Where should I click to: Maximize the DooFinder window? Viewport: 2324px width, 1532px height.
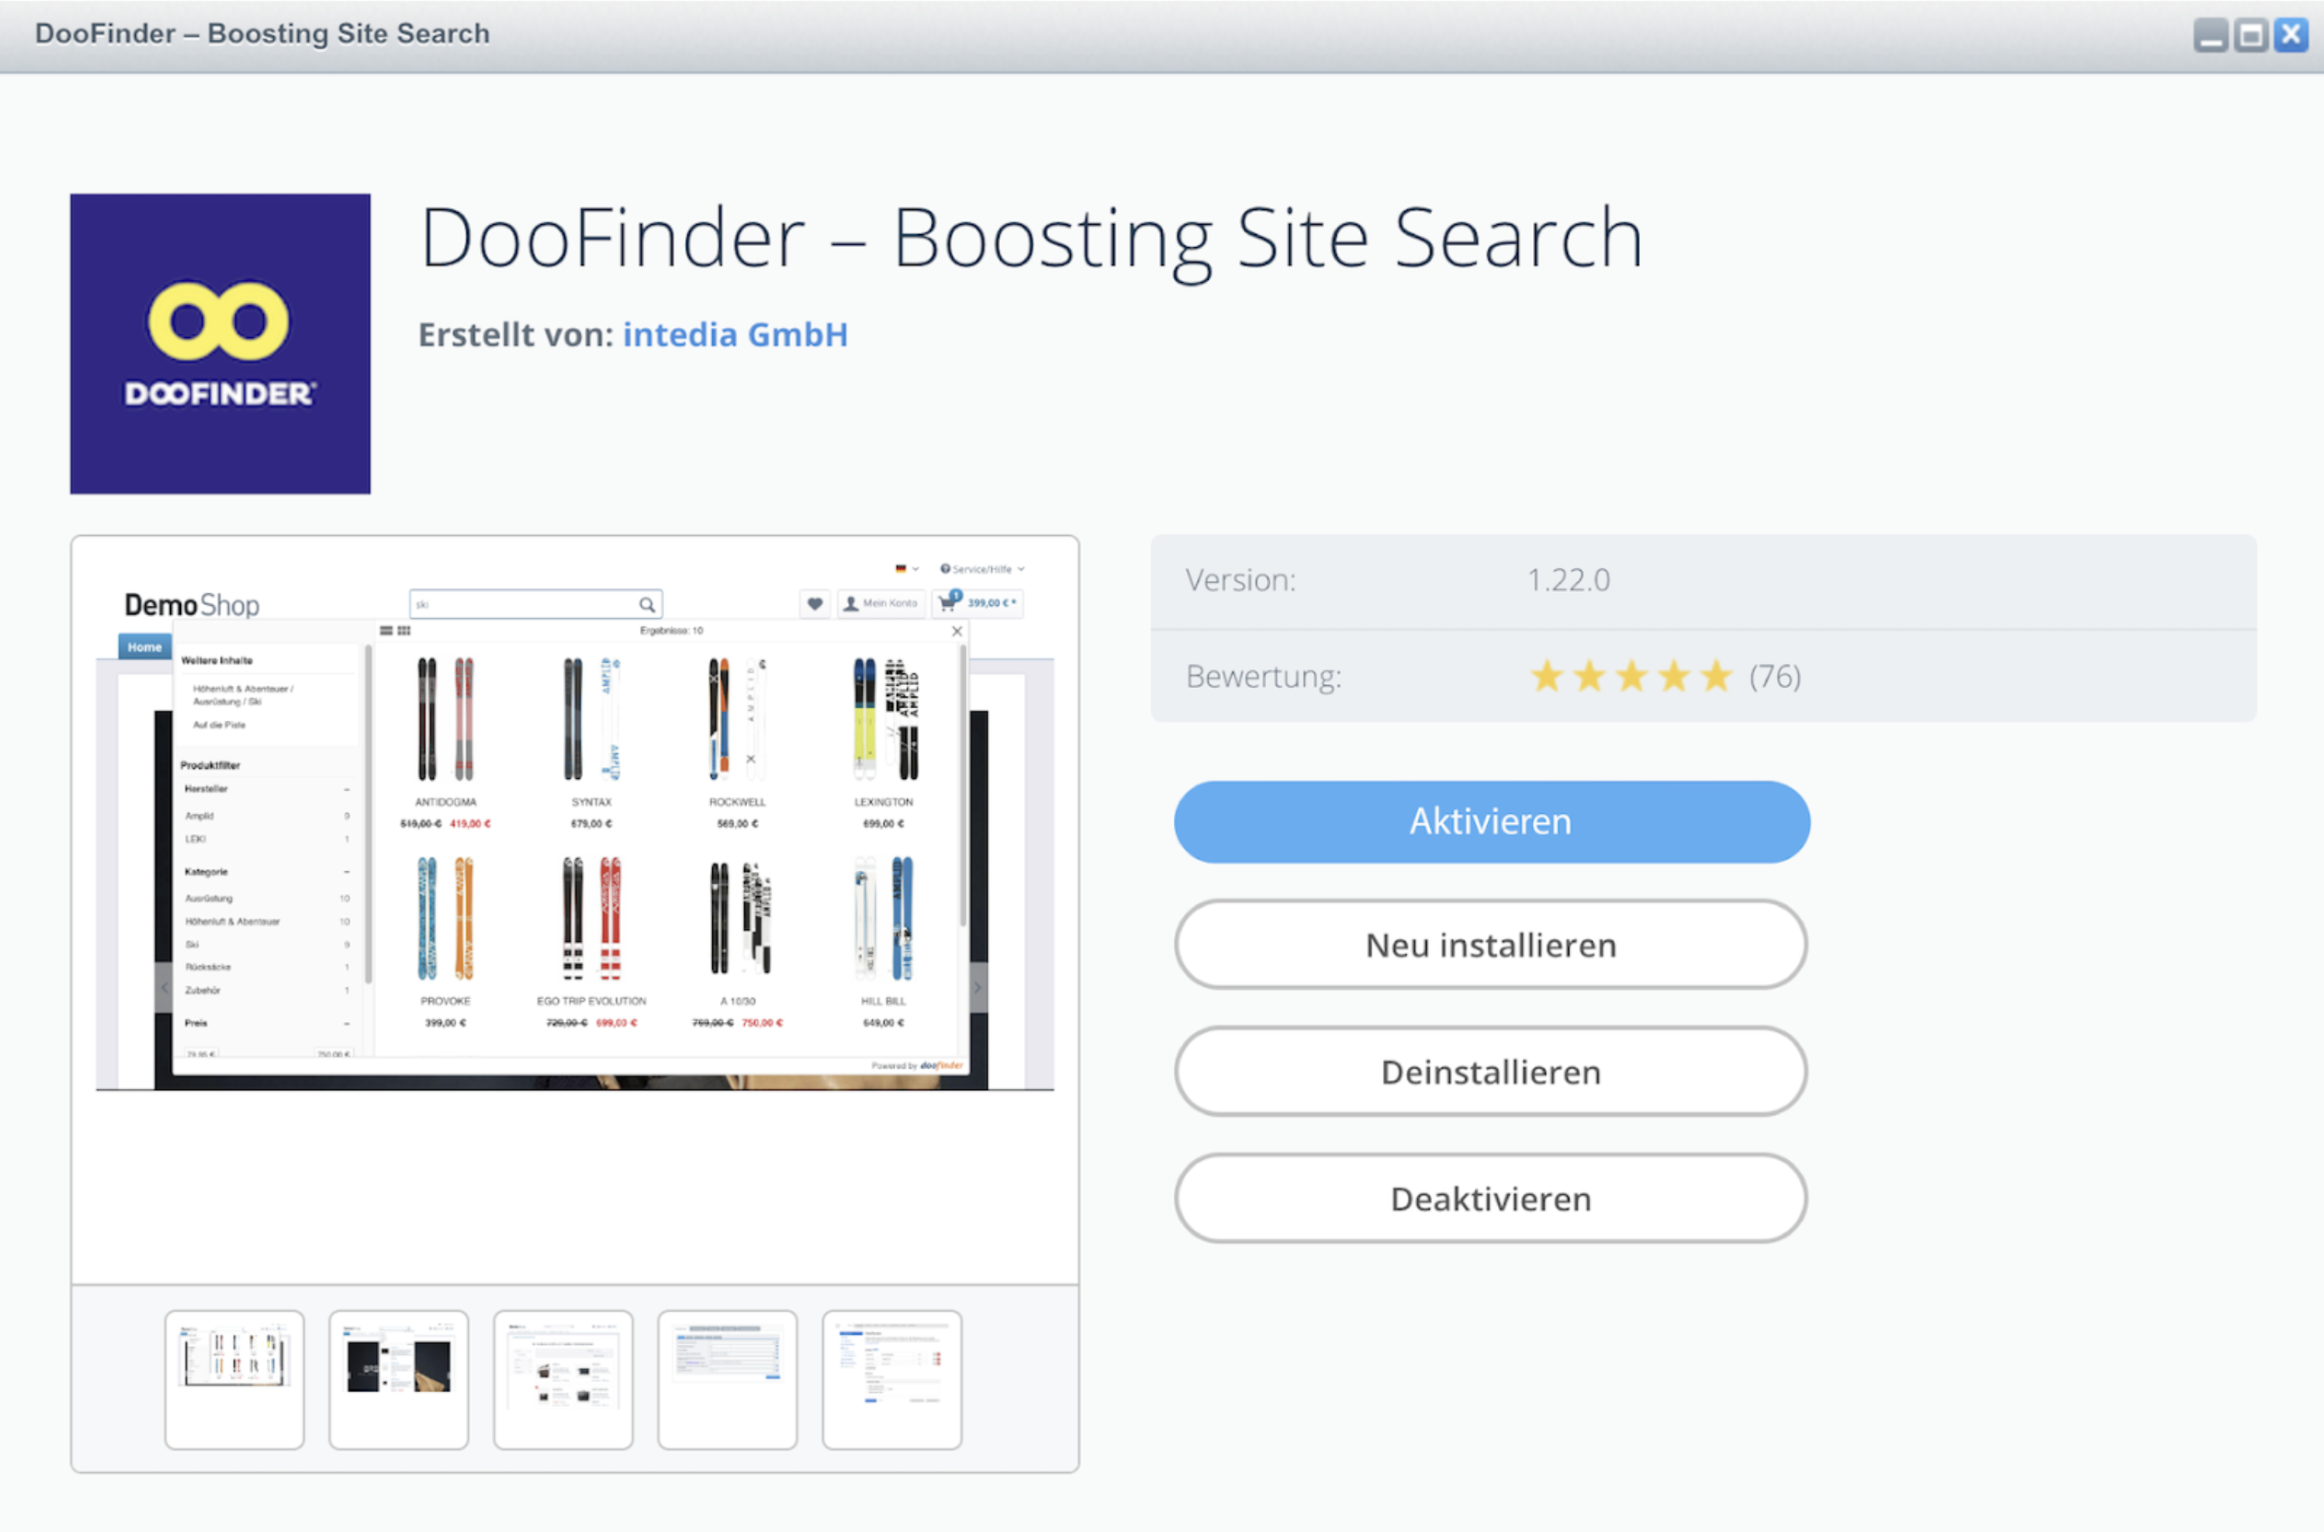(x=2250, y=35)
